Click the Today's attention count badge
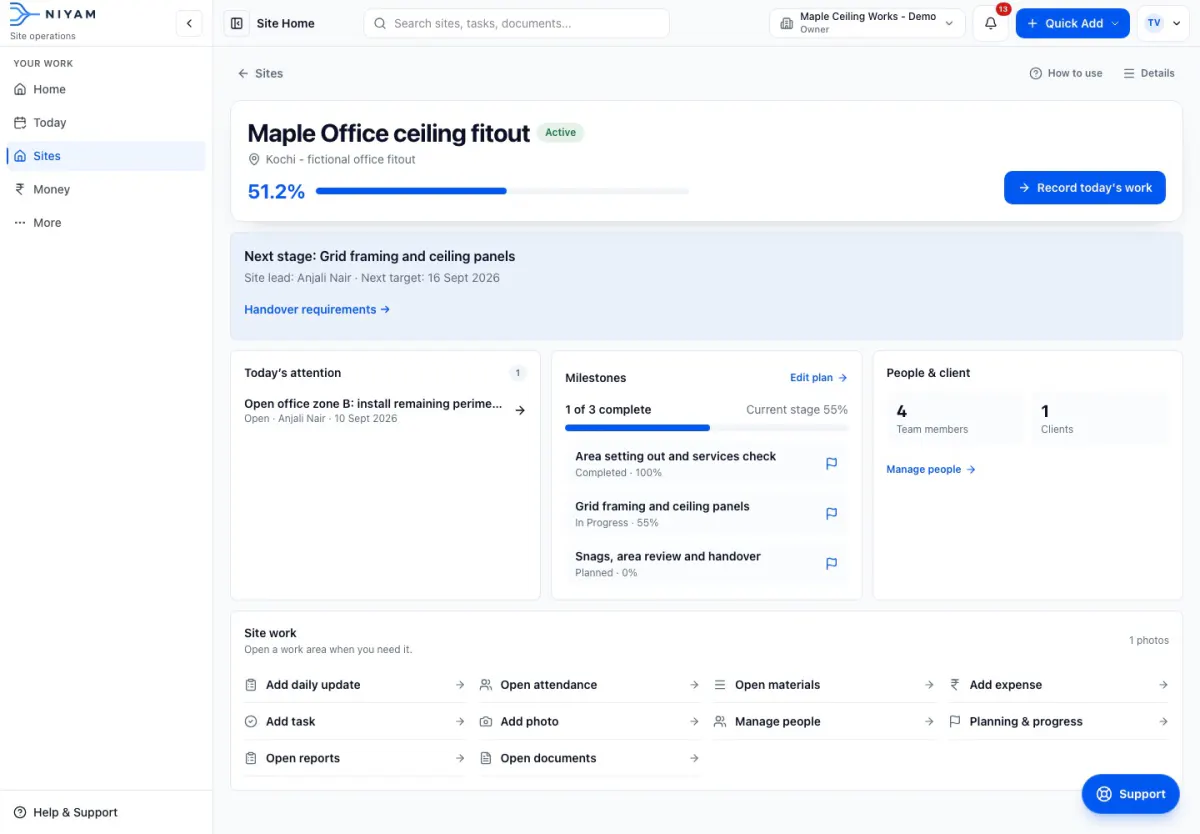The width and height of the screenshot is (1200, 834). (x=518, y=373)
